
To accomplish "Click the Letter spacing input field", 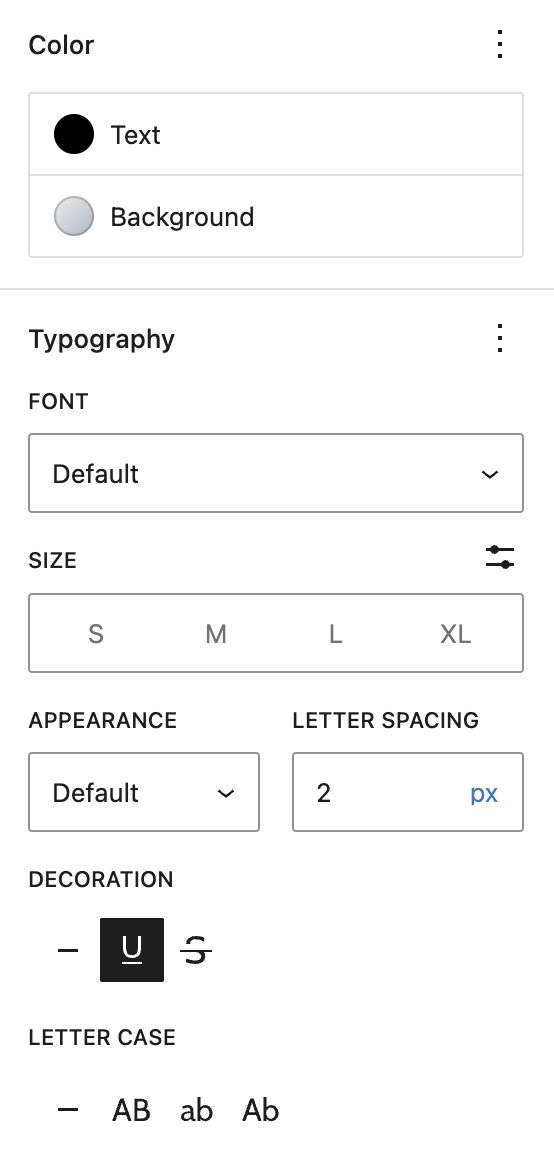I will coord(378,793).
